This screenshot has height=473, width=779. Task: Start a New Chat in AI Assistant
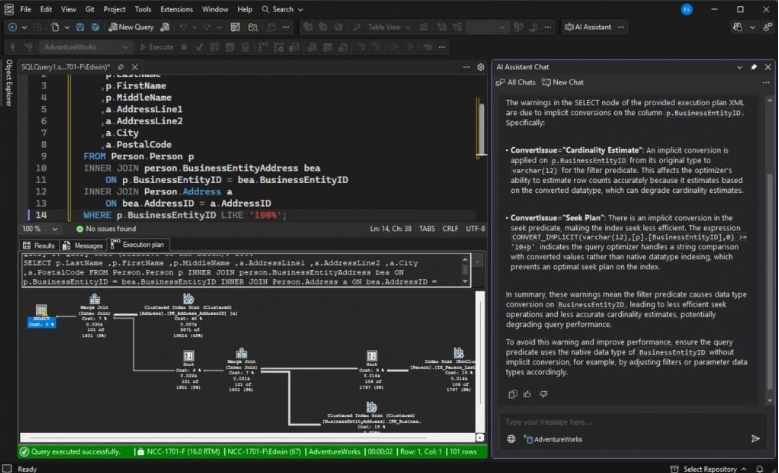click(563, 82)
